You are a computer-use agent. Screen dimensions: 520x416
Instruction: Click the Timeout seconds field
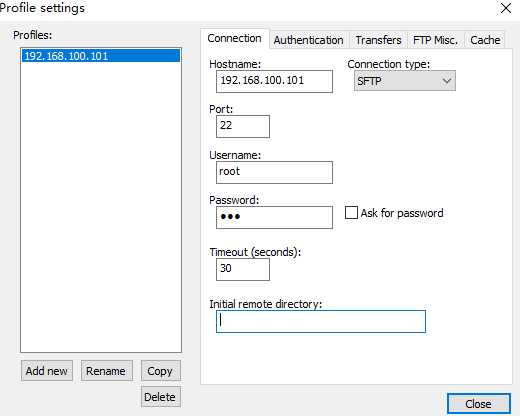click(x=243, y=269)
